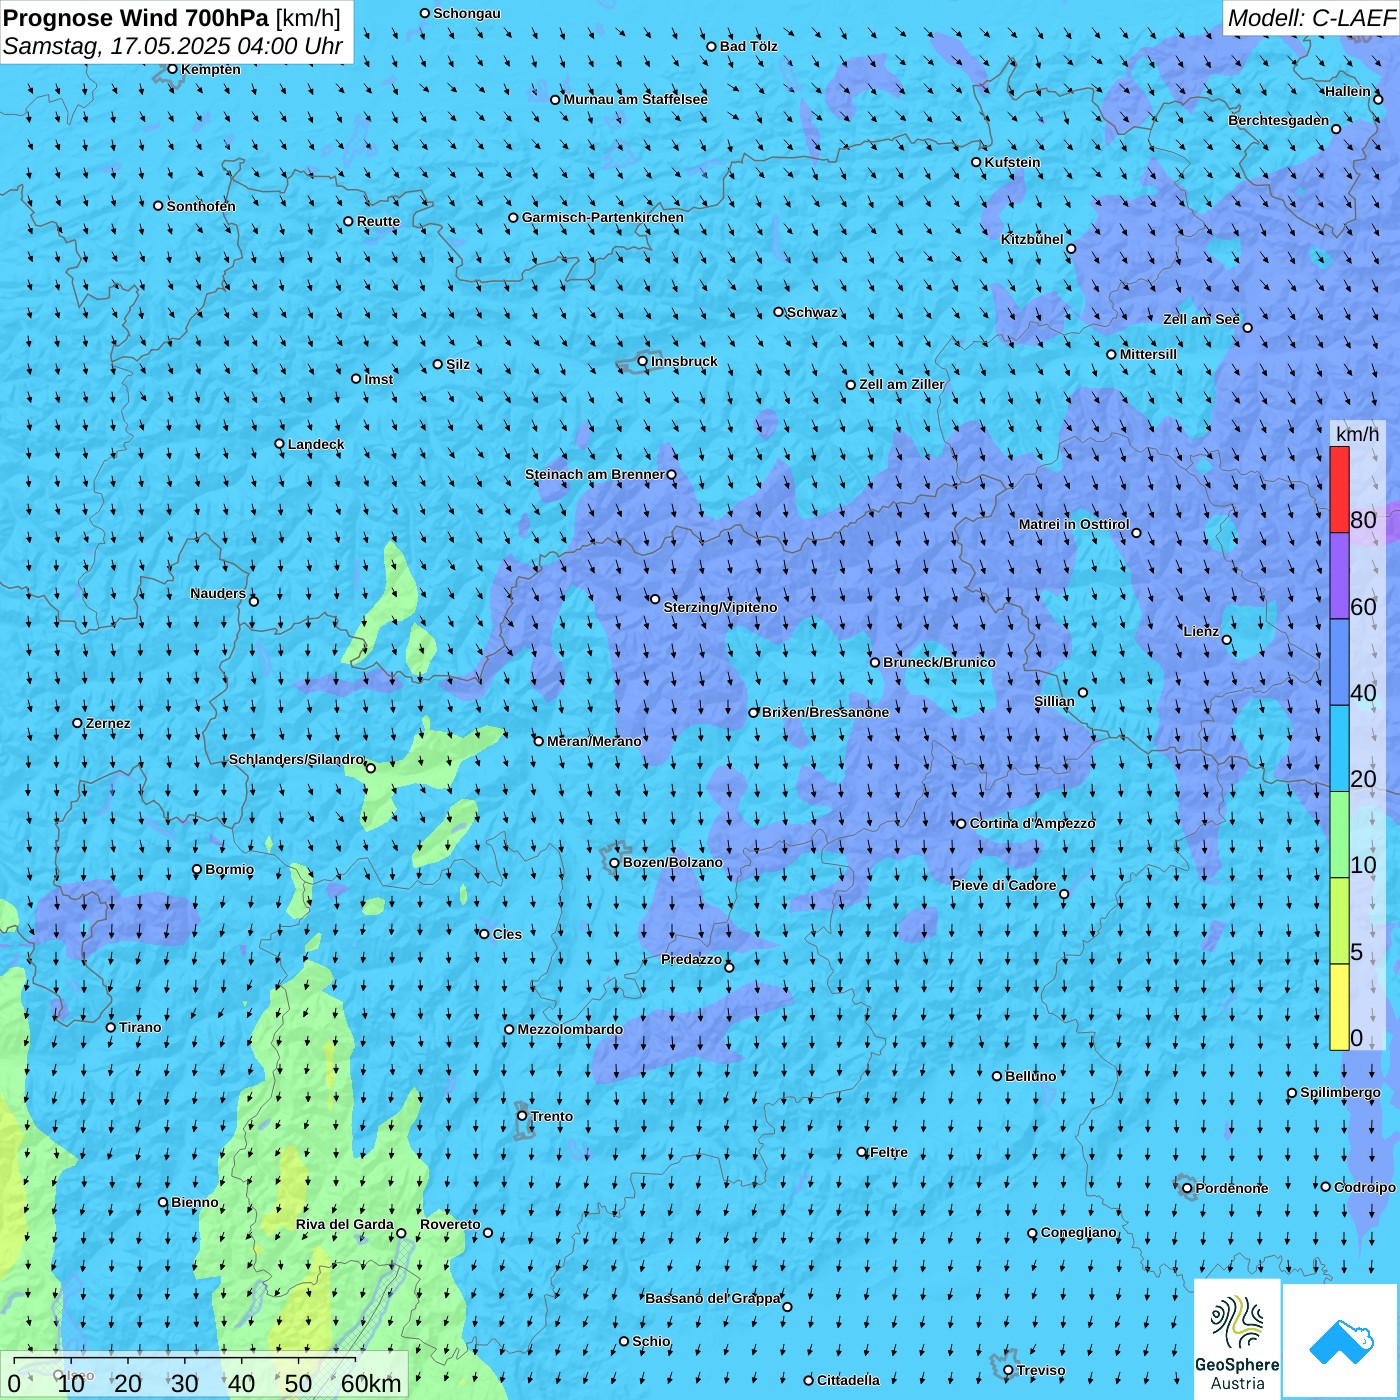The width and height of the screenshot is (1400, 1400).
Task: Click the 'Zell am Ziller' label
Action: (x=902, y=384)
